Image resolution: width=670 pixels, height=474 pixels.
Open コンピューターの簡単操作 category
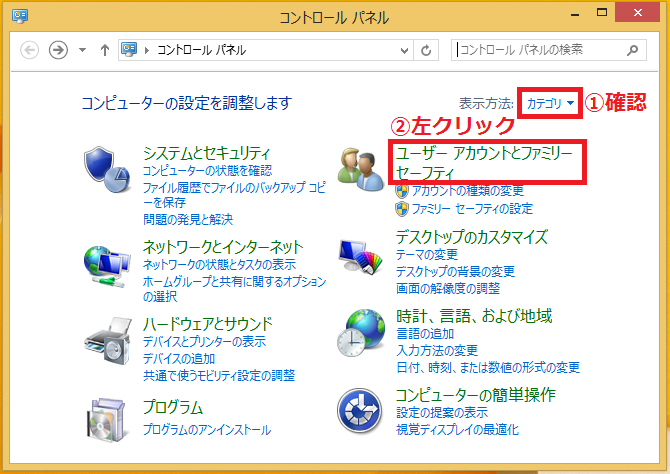(476, 395)
